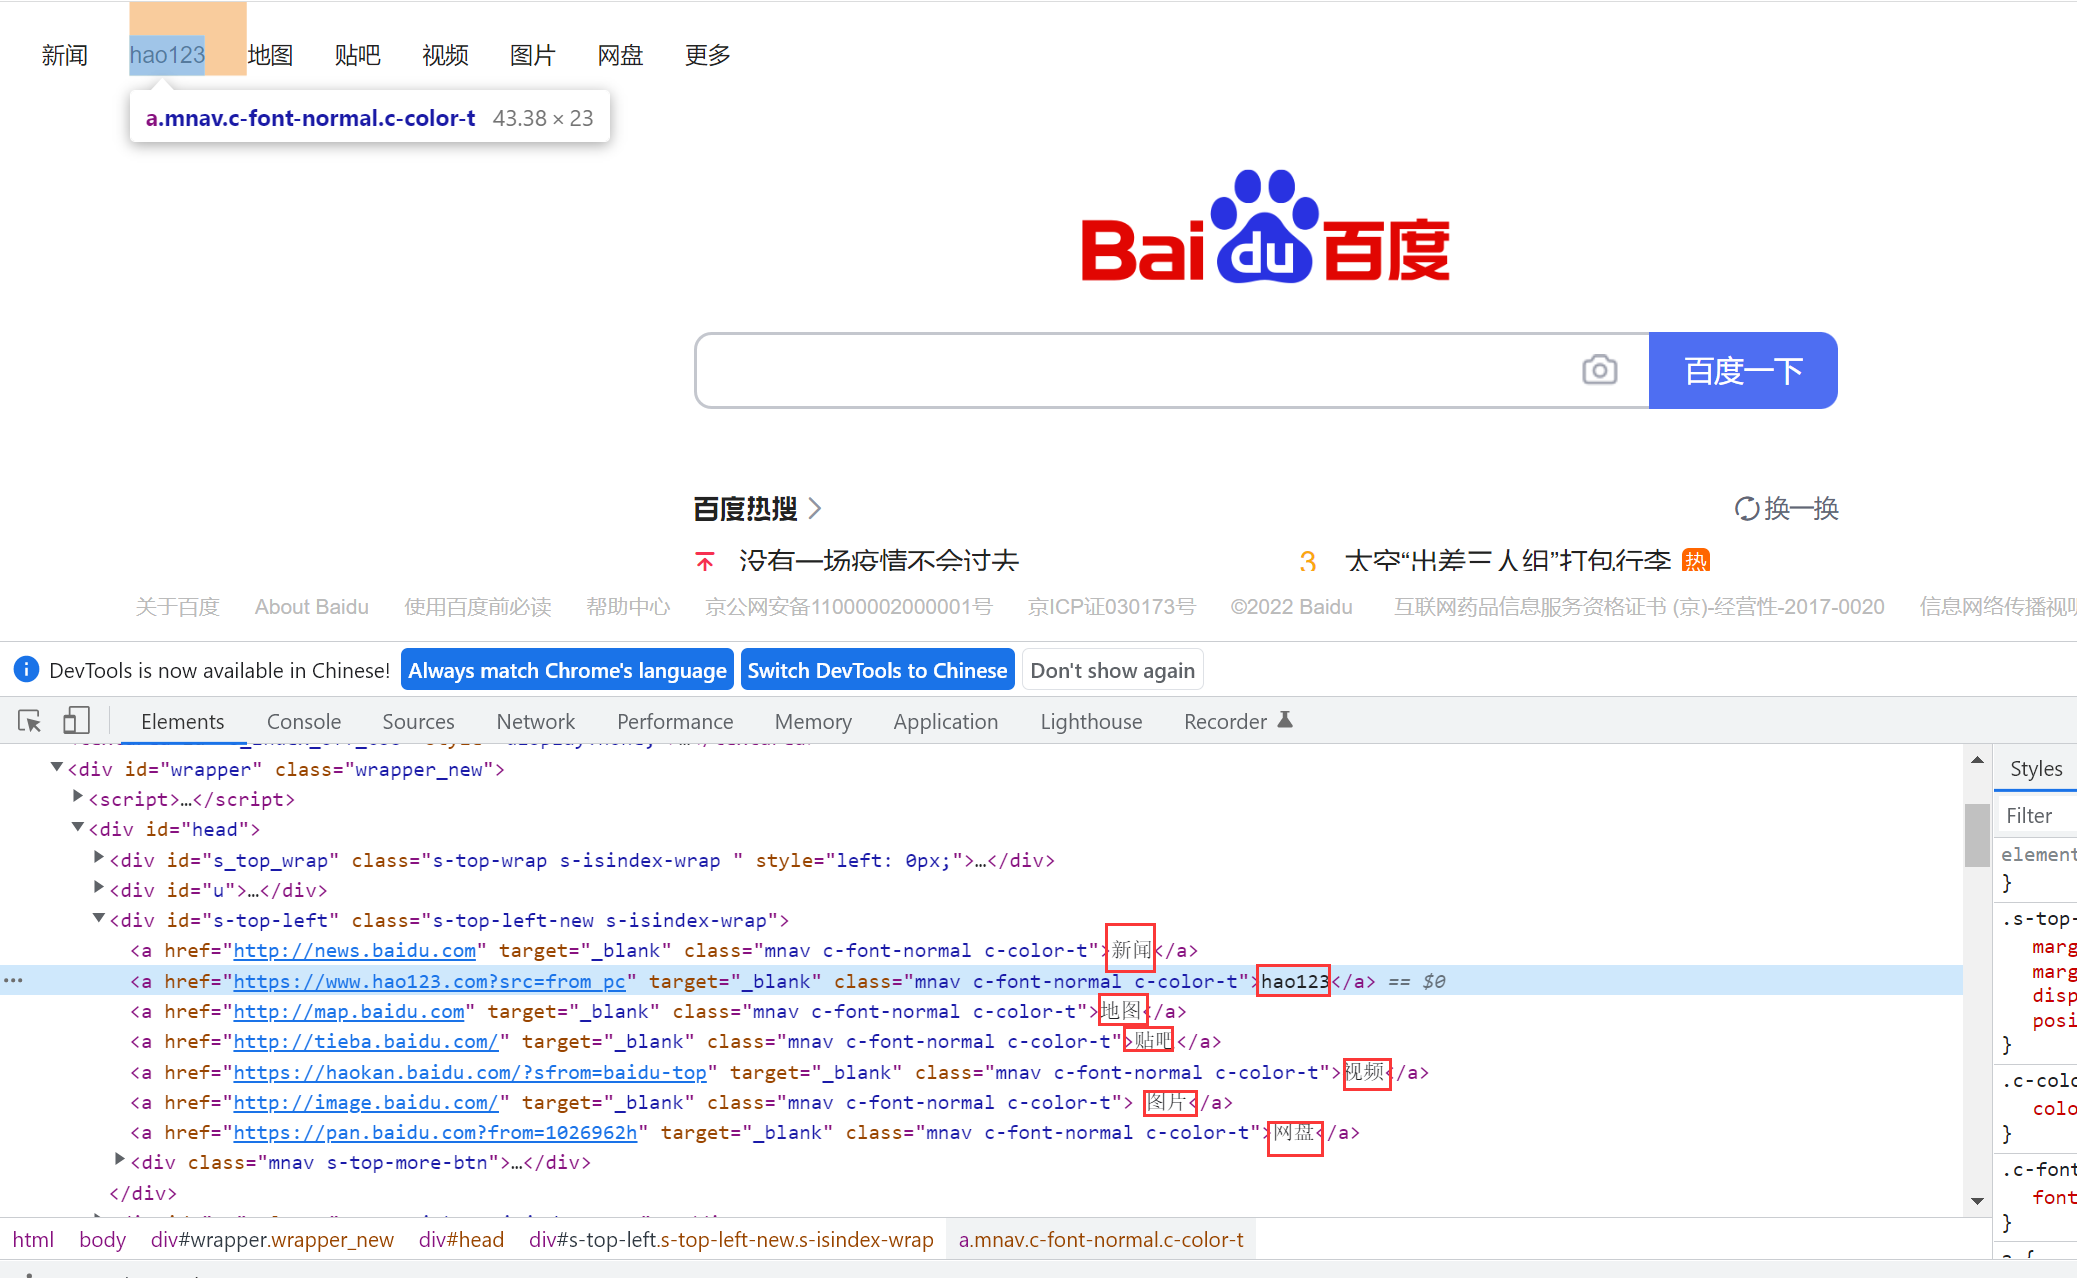Image resolution: width=2077 pixels, height=1278 pixels.
Task: Switch to the Elements tab
Action: point(182,721)
